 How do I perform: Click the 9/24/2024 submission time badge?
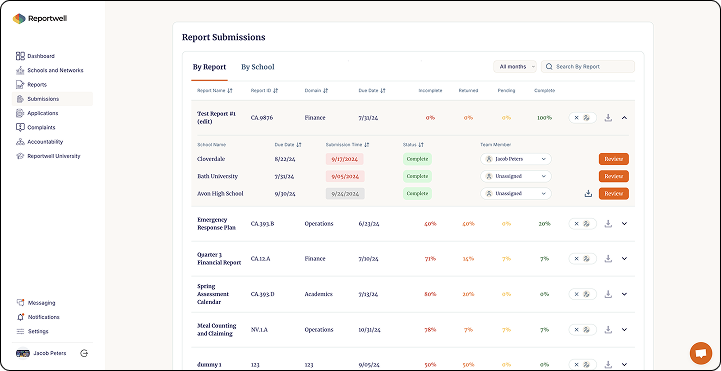pos(345,194)
